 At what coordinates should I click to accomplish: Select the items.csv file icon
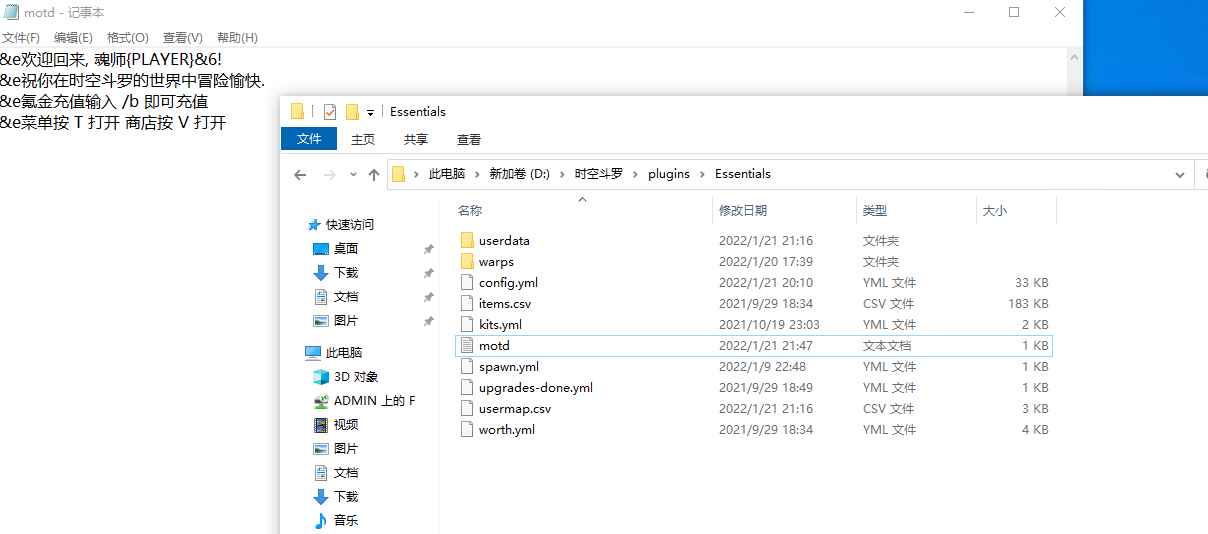[467, 304]
